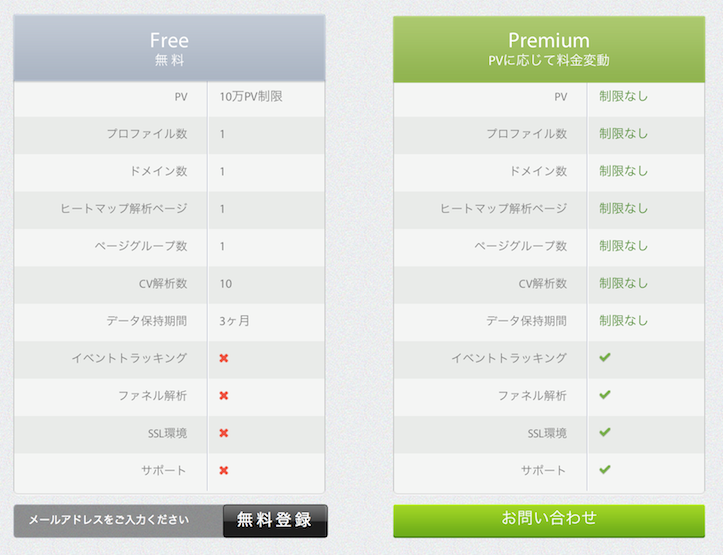The image size is (723, 555).
Task: Click Free plan's ヒートマップ解析ページ label
Action: [123, 209]
